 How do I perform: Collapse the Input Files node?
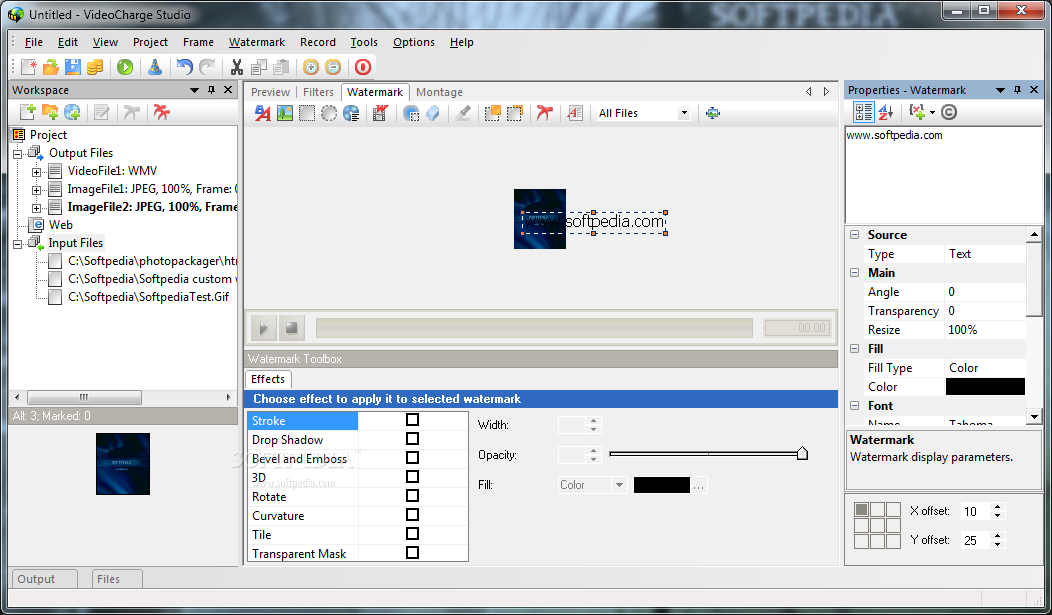pyautogui.click(x=17, y=244)
